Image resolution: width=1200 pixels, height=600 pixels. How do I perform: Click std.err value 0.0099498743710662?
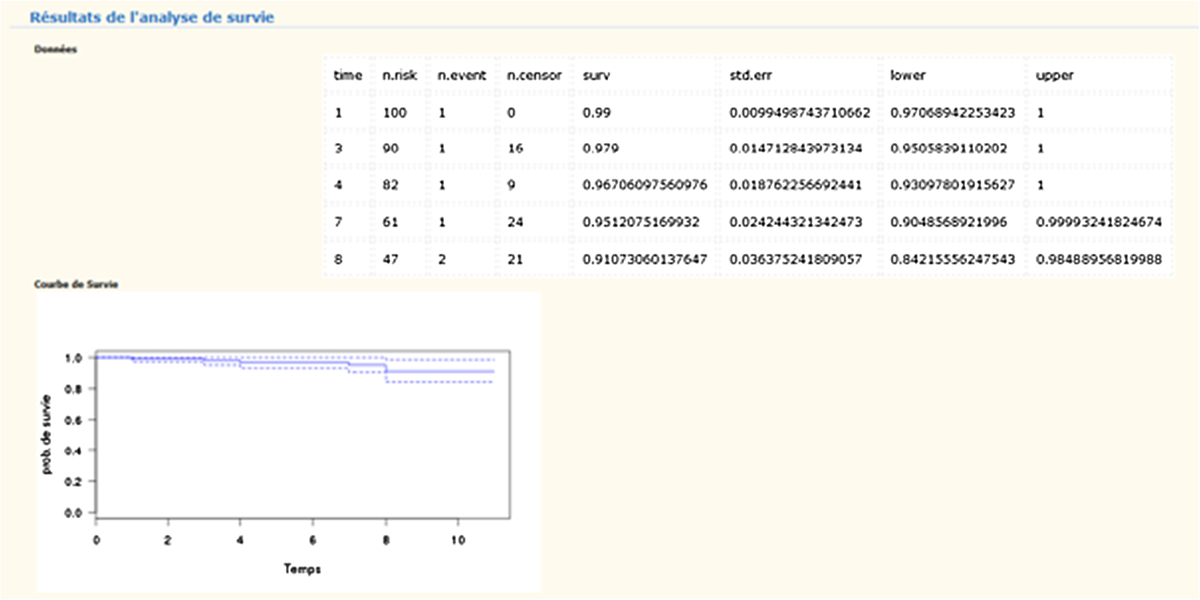pyautogui.click(x=801, y=113)
